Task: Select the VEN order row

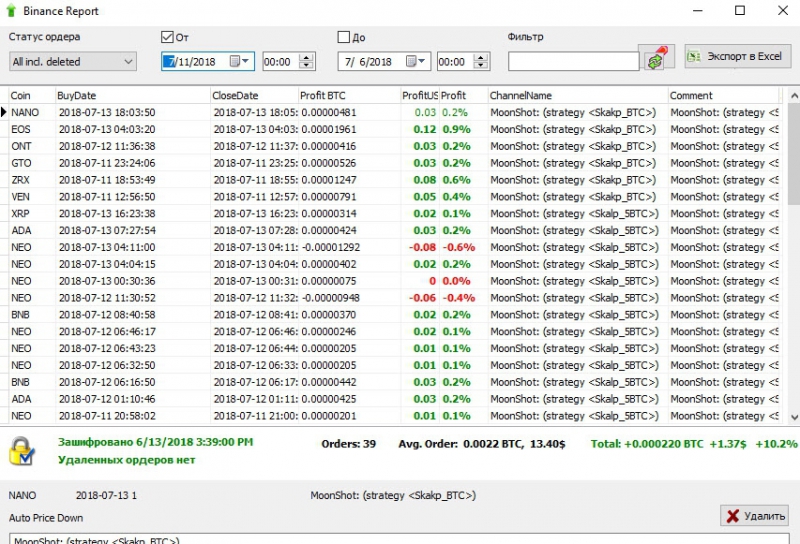Action: [394, 196]
